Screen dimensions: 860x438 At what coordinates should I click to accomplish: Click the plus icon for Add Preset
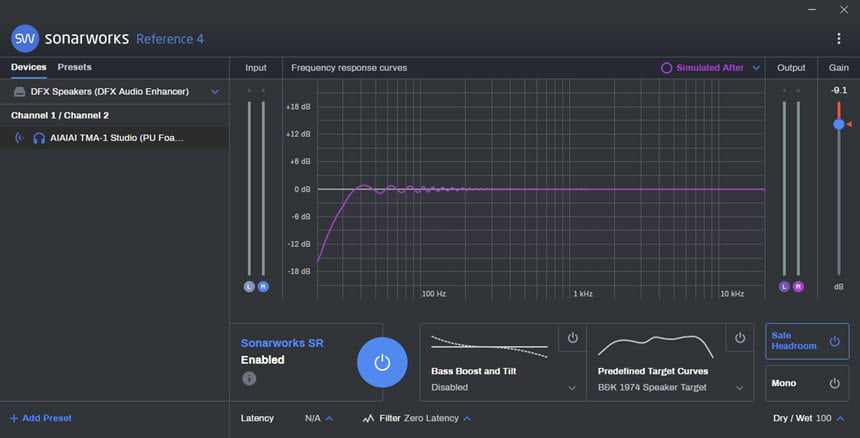(x=14, y=418)
